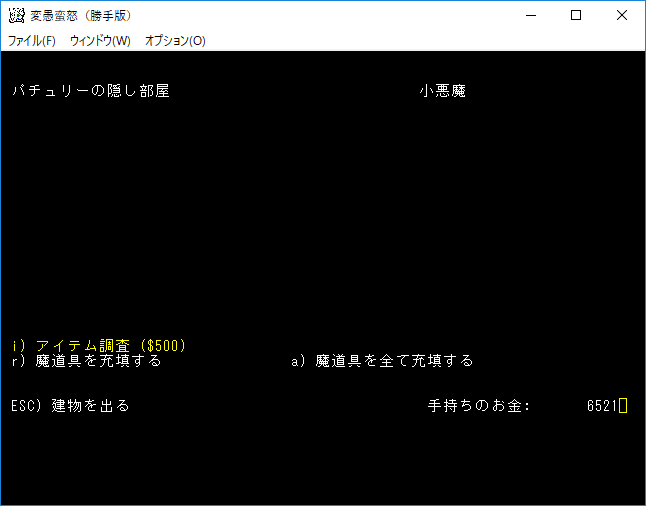Click the パチュリーの隠し部屋 building name
Screen dimensions: 646x506
click(91, 91)
